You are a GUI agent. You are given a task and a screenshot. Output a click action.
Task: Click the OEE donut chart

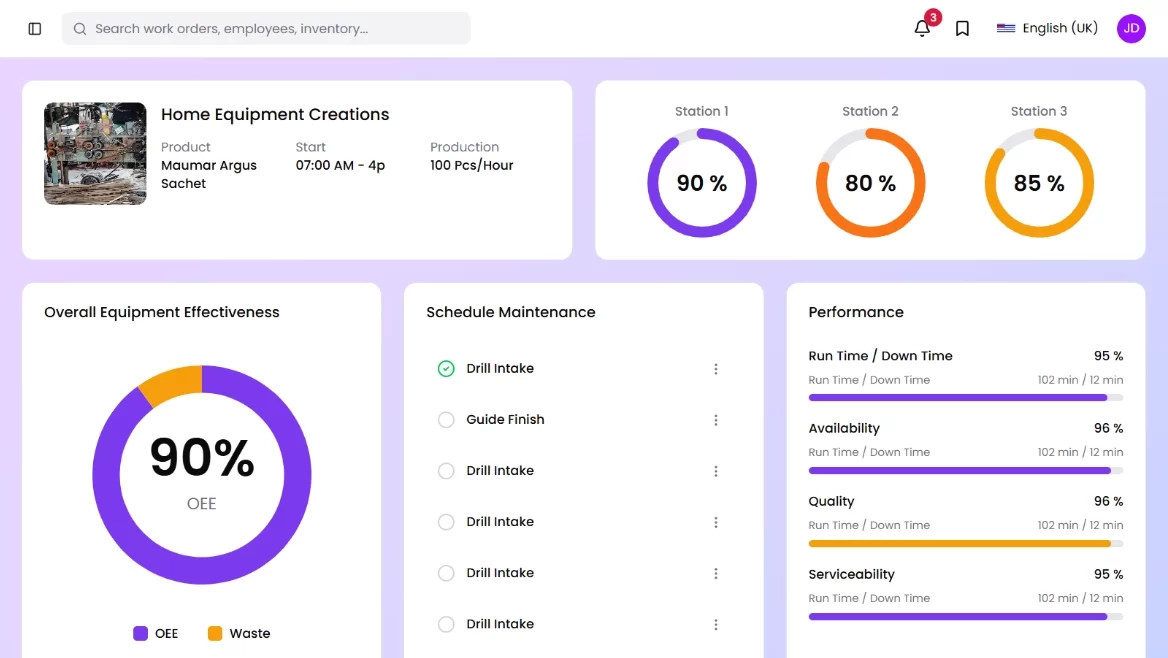[202, 474]
